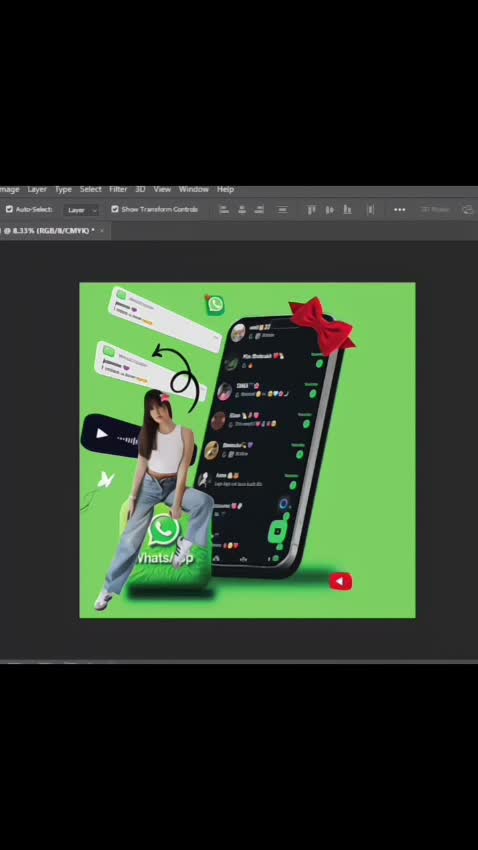Click the phone mockup on the canvas

coord(269,447)
